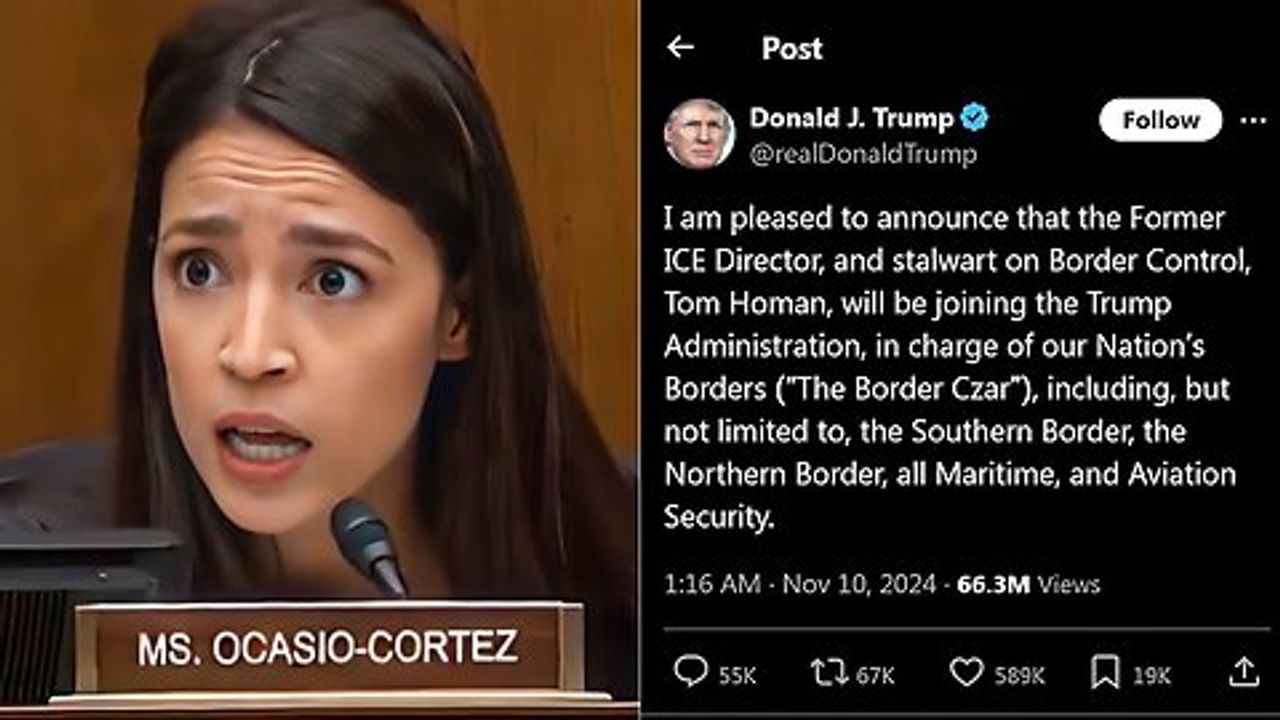Screen dimensions: 1280x720
Task: Open the profile avatar picture
Action: (699, 134)
